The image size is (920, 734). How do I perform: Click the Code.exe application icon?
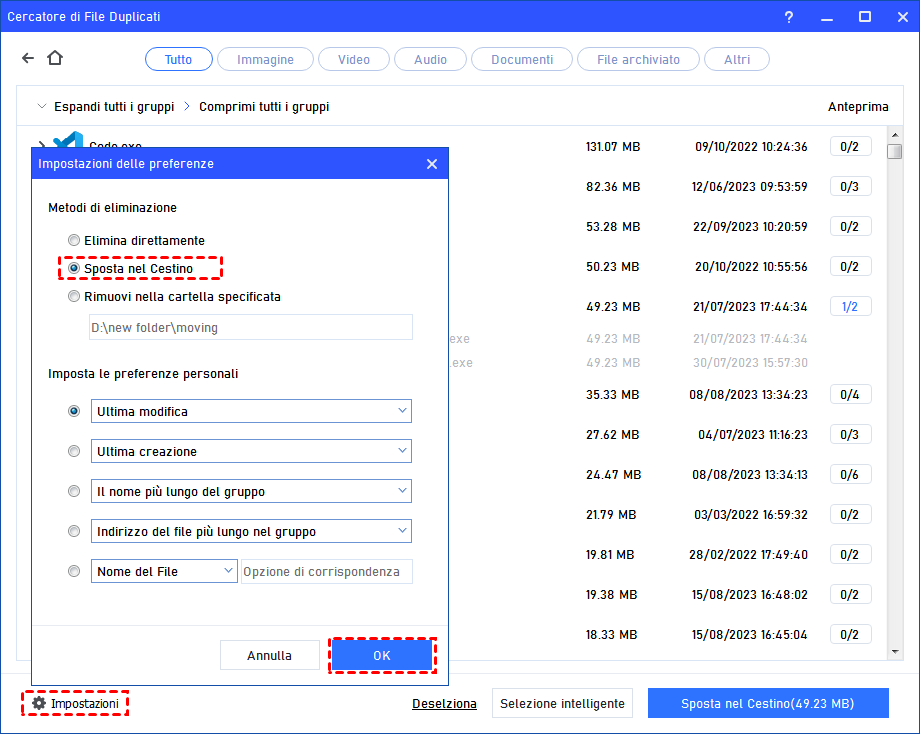click(67, 142)
